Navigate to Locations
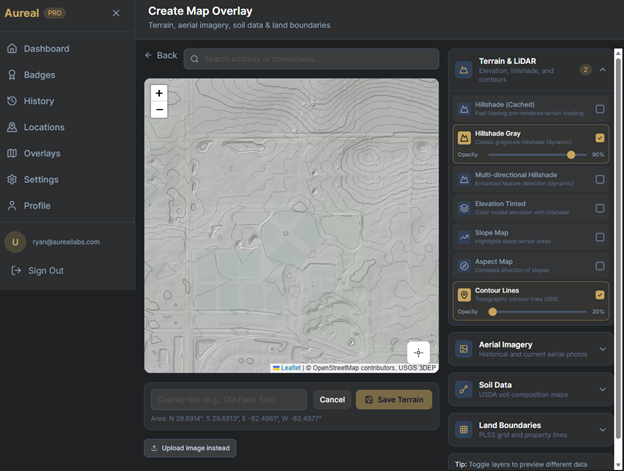The width and height of the screenshot is (624, 471). point(44,127)
